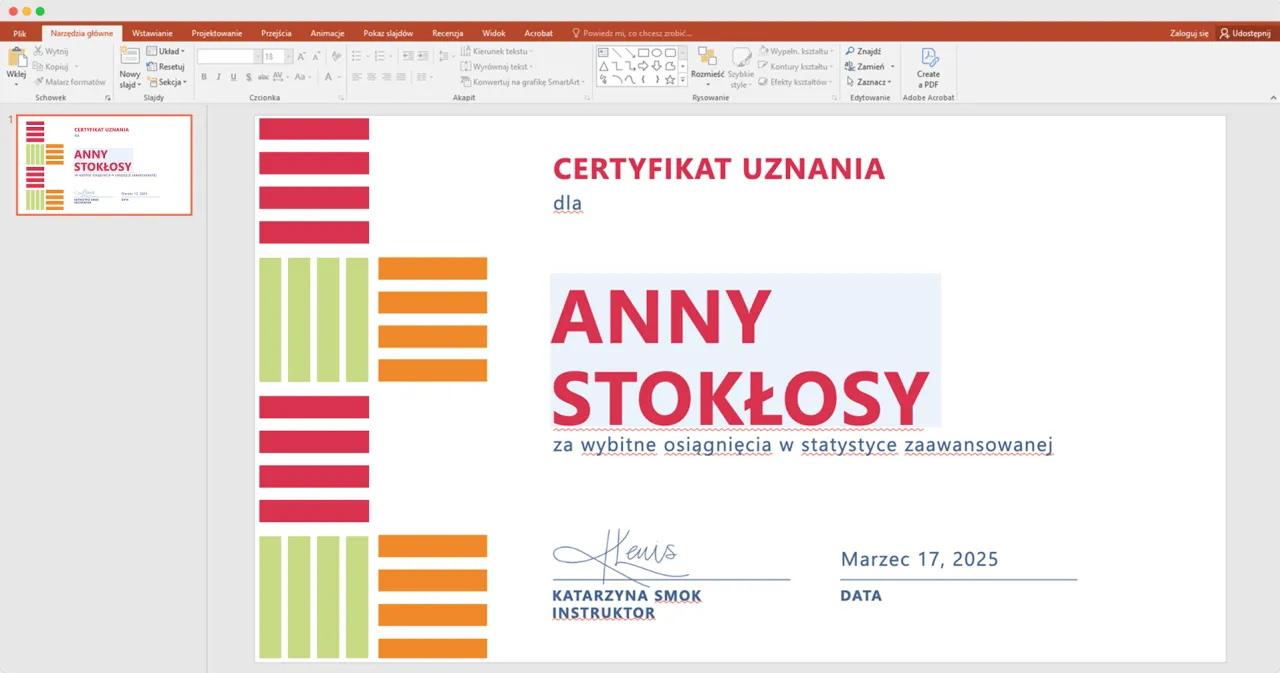The width and height of the screenshot is (1280, 673).
Task: Choose the rectangle shape in the shapes gallery
Action: point(643,53)
